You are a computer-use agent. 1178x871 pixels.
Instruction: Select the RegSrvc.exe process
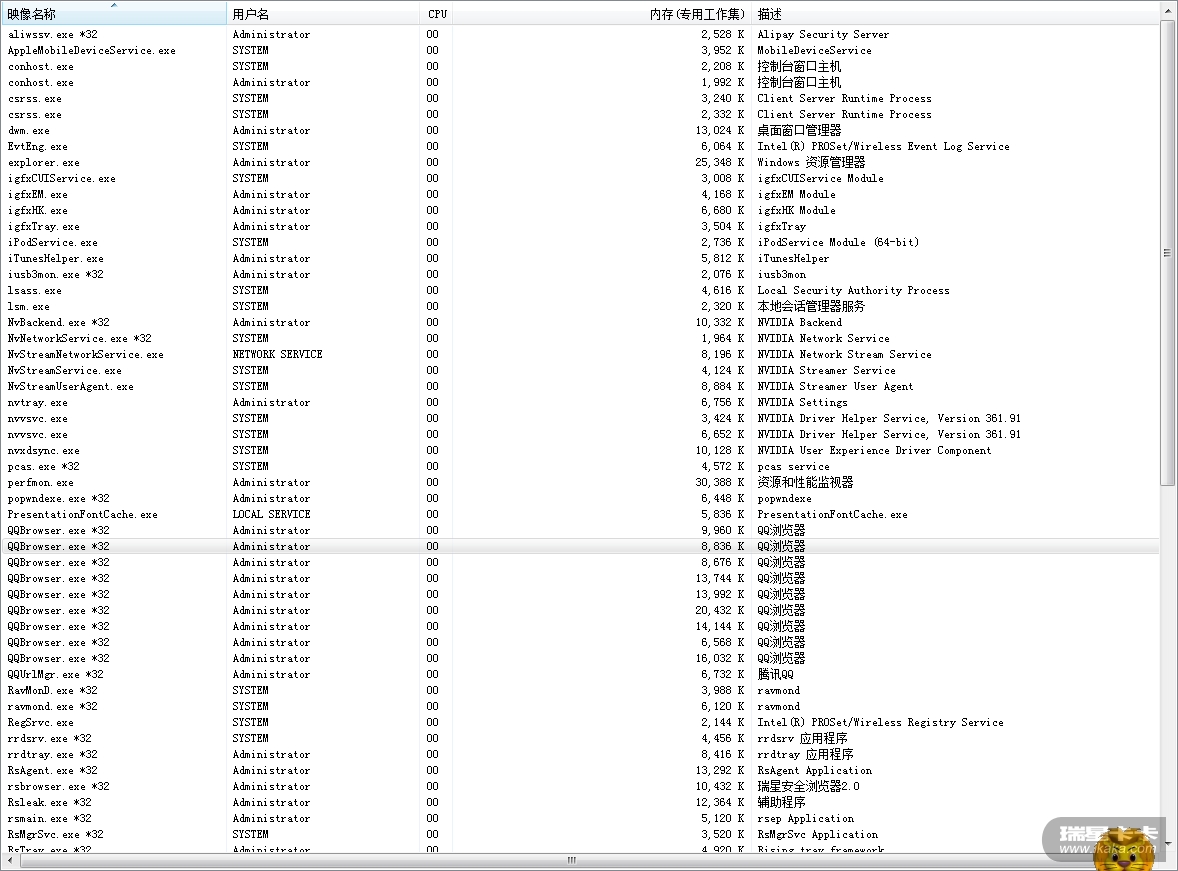point(580,722)
